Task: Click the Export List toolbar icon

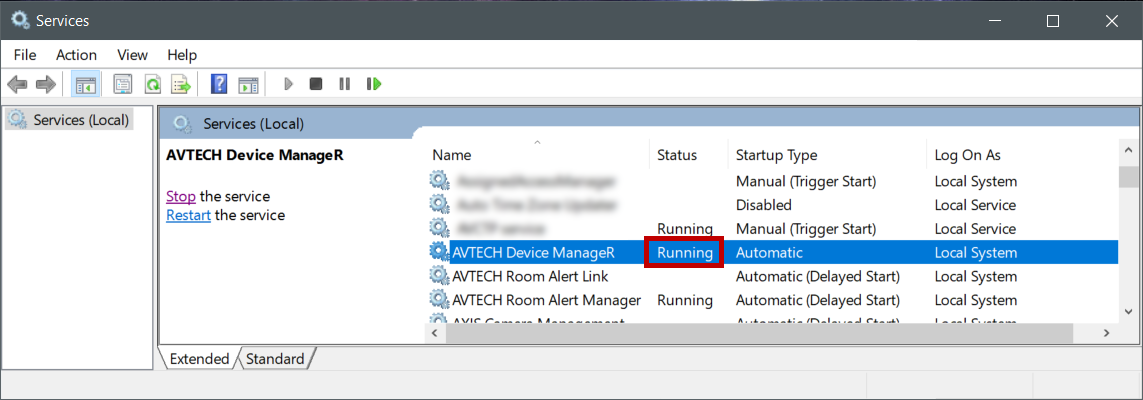Action: [x=181, y=84]
